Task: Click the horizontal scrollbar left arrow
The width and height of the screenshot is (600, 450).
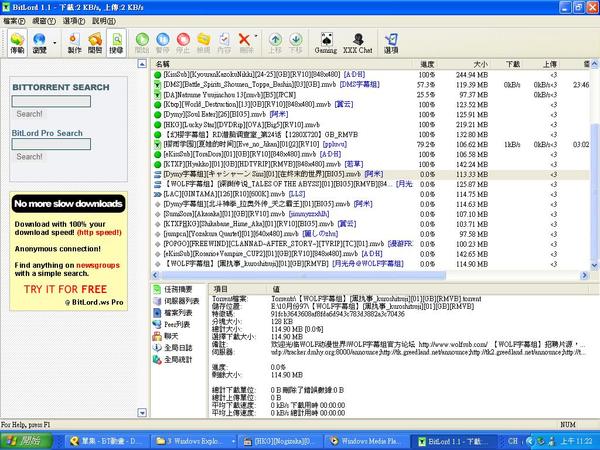Action: click(x=155, y=275)
